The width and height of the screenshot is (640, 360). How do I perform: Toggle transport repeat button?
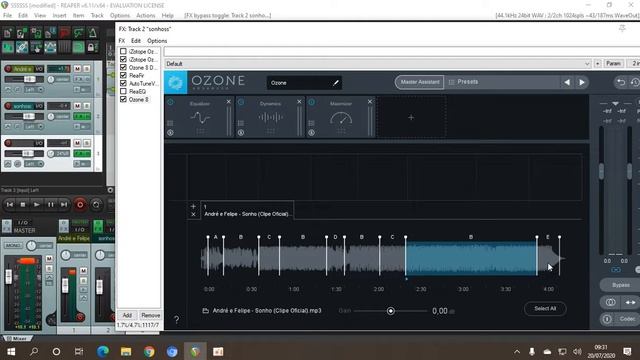coord(96,204)
